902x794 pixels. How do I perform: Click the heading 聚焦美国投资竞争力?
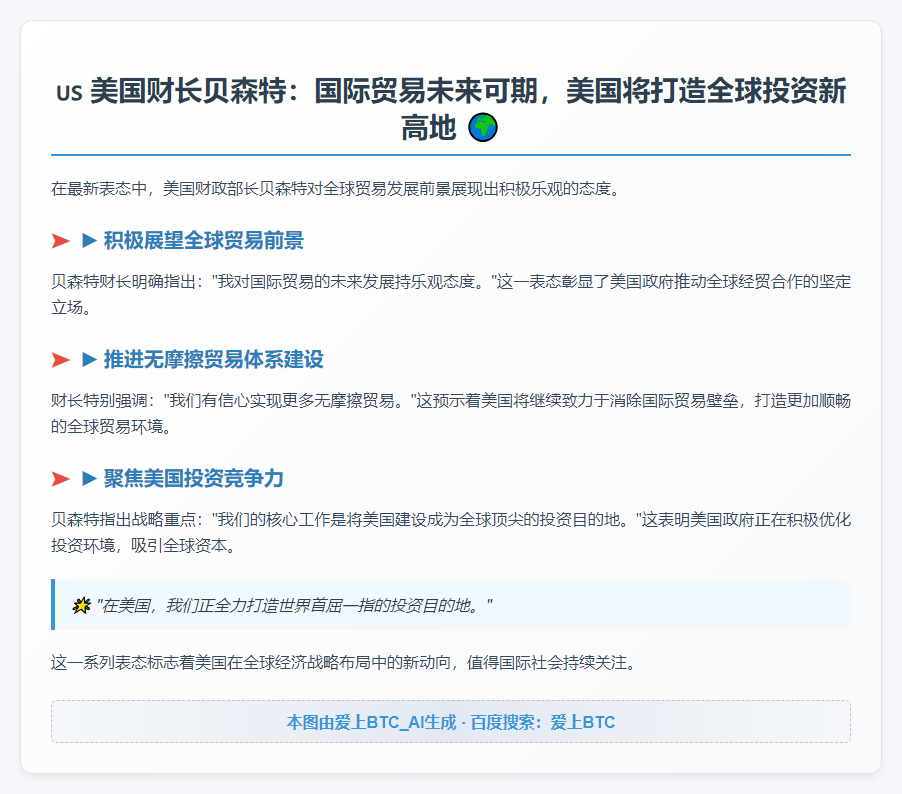pyautogui.click(x=193, y=479)
